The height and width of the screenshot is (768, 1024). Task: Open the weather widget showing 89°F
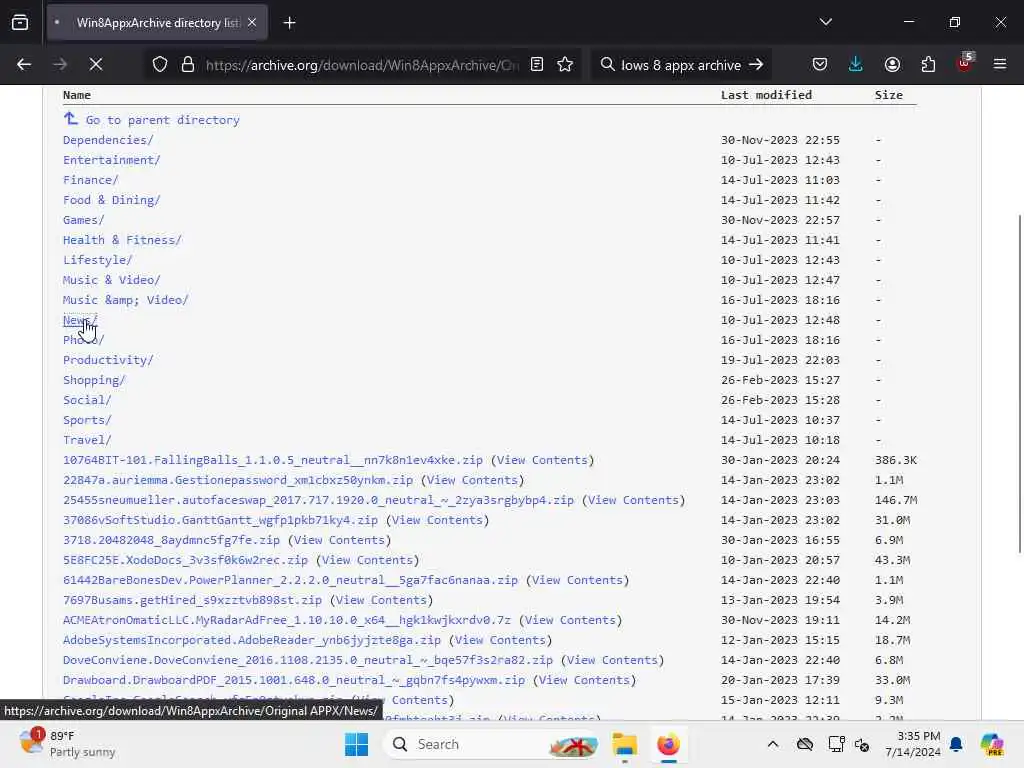[x=67, y=744]
